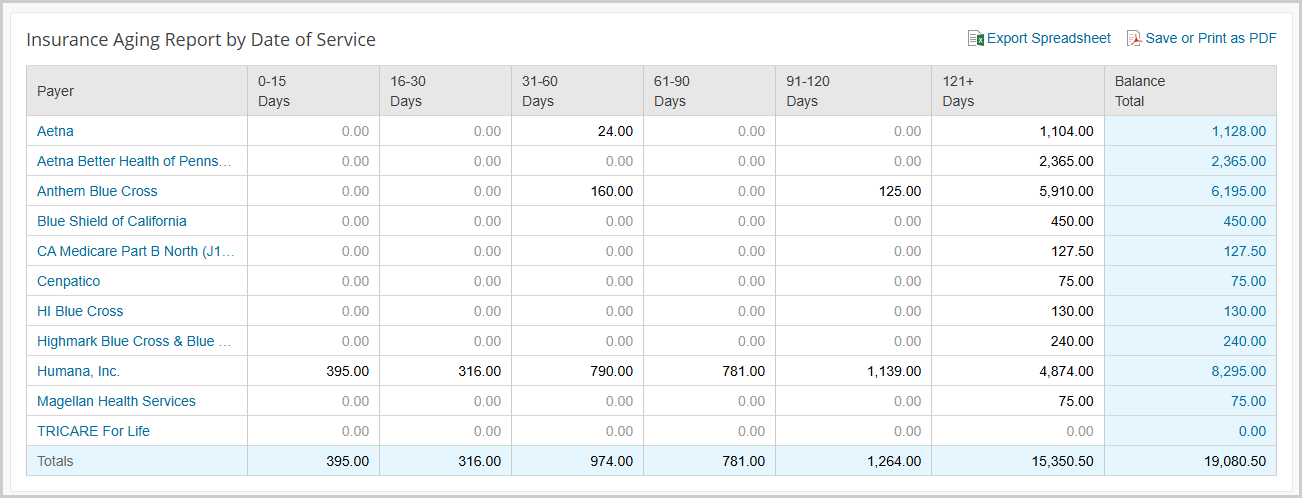Select Anthem 91-120 days value 125.00
This screenshot has height=498, width=1302.
900,191
